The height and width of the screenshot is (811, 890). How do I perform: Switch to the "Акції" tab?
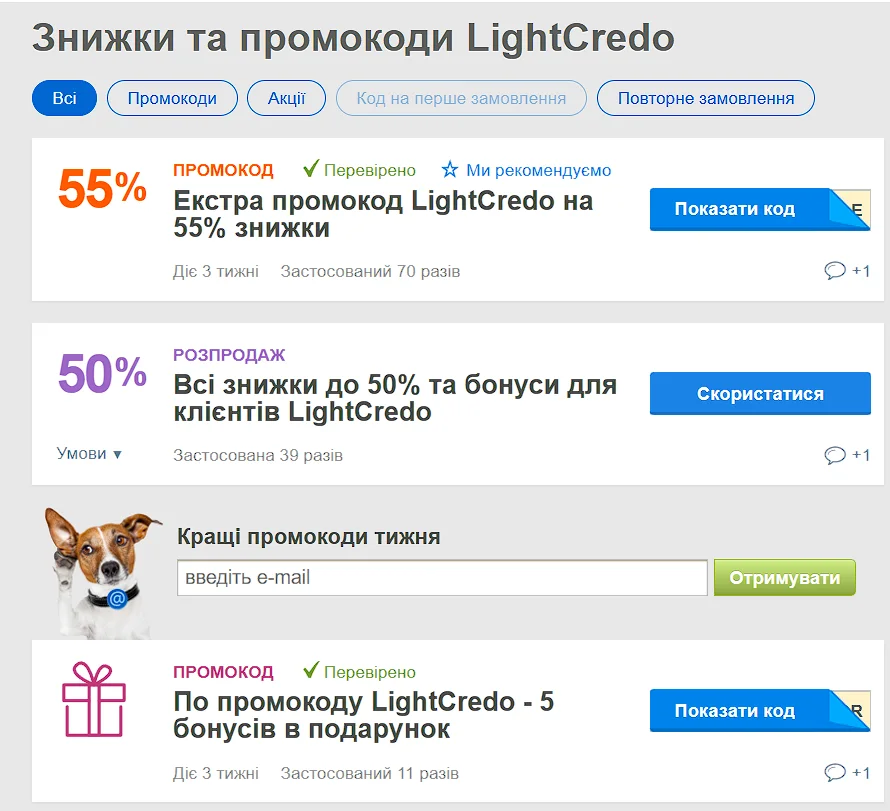[286, 98]
